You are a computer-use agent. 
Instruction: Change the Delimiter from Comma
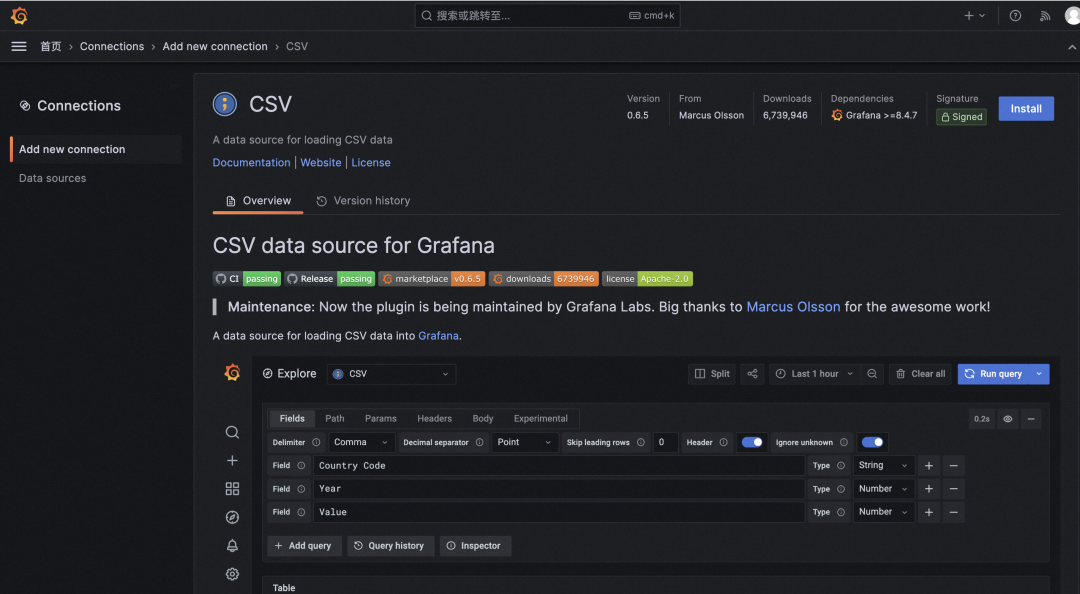359,441
